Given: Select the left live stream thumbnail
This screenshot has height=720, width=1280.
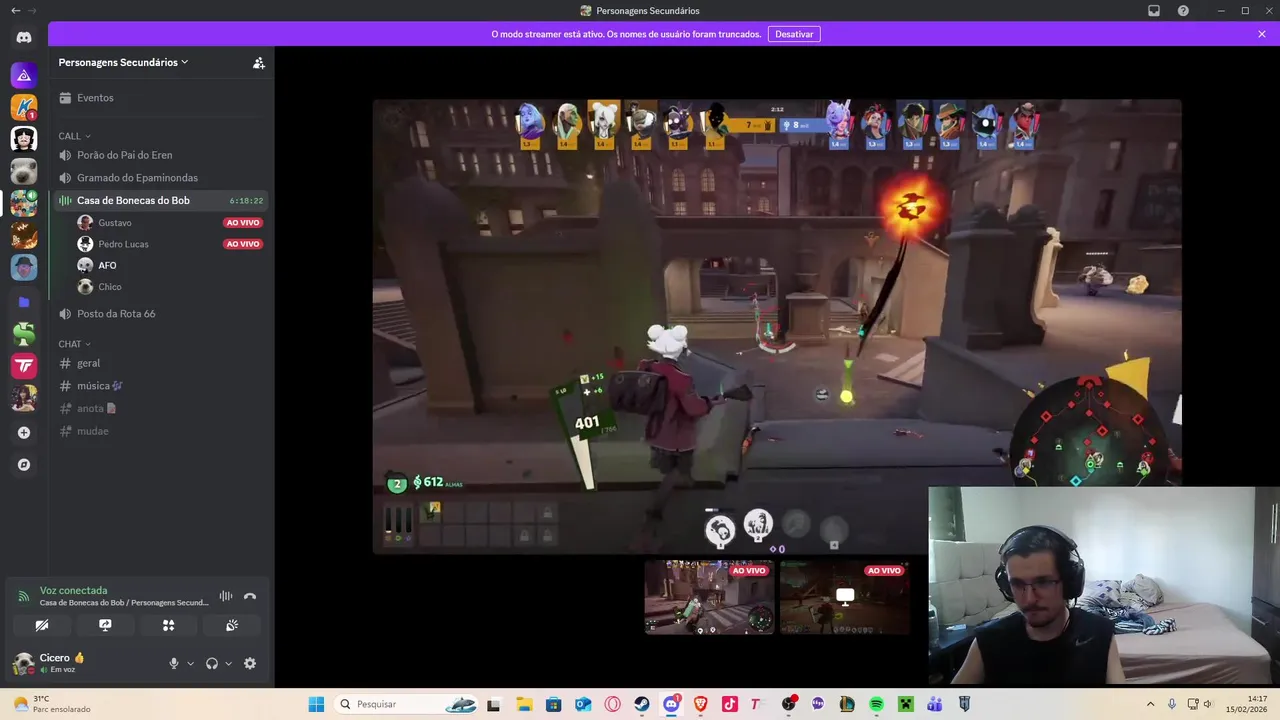Looking at the screenshot, I should 710,597.
